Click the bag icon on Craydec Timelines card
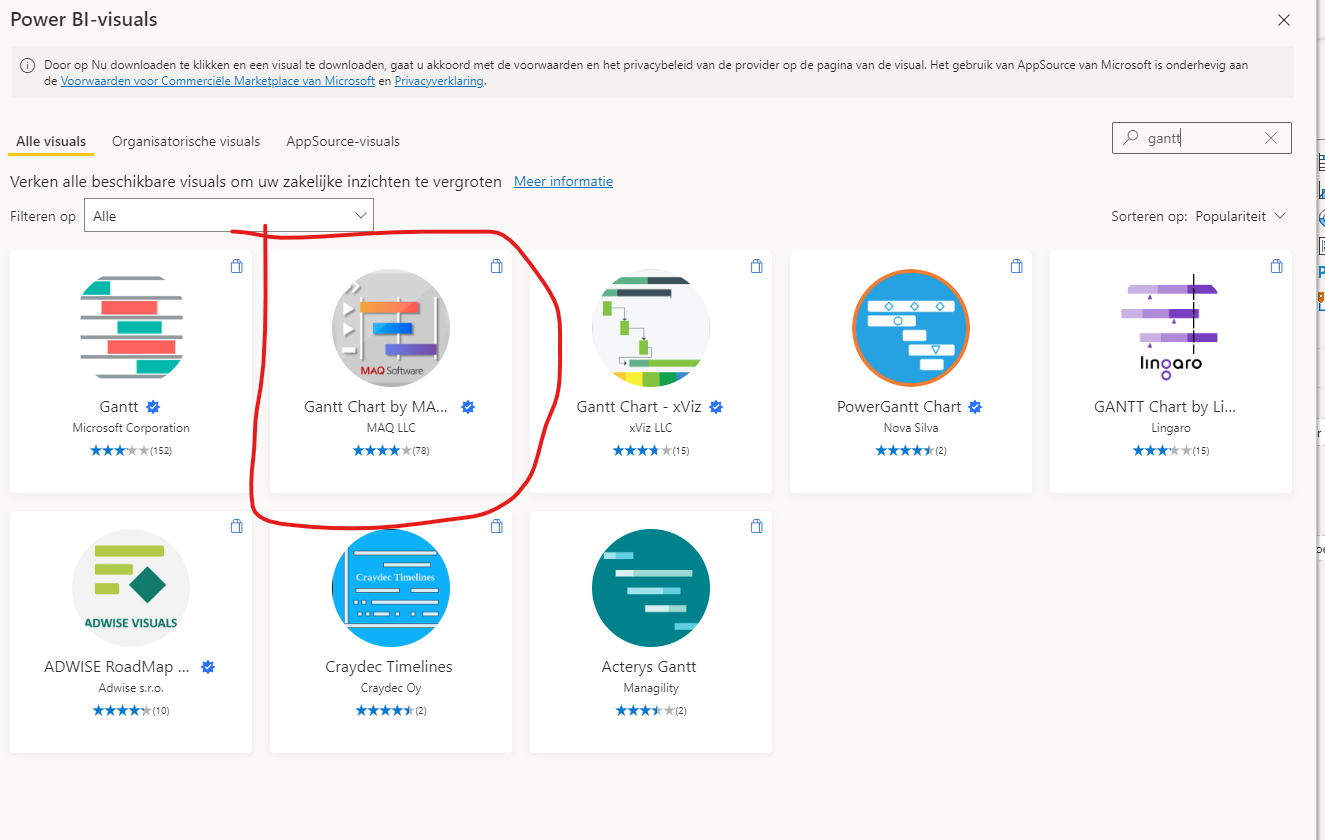The image size is (1325, 840). [496, 526]
